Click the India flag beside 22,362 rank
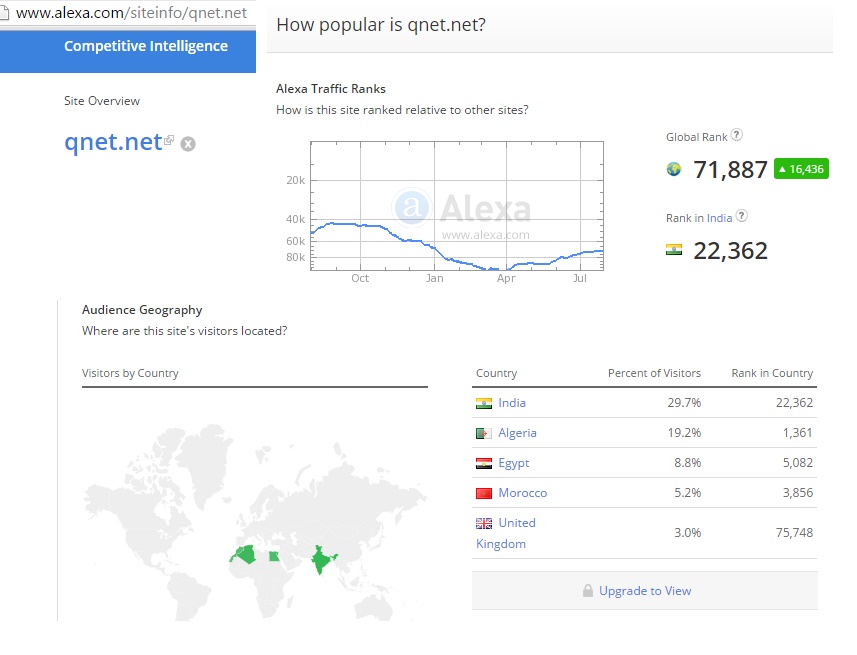This screenshot has width=857, height=655. click(674, 250)
